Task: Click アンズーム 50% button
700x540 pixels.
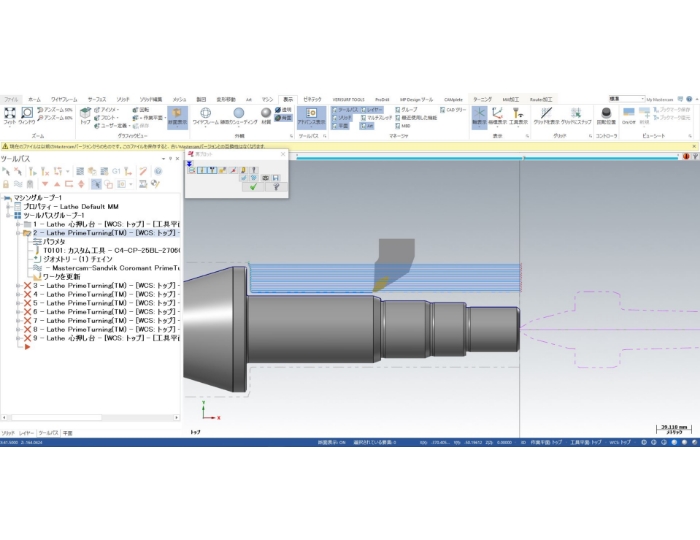Action: point(55,110)
